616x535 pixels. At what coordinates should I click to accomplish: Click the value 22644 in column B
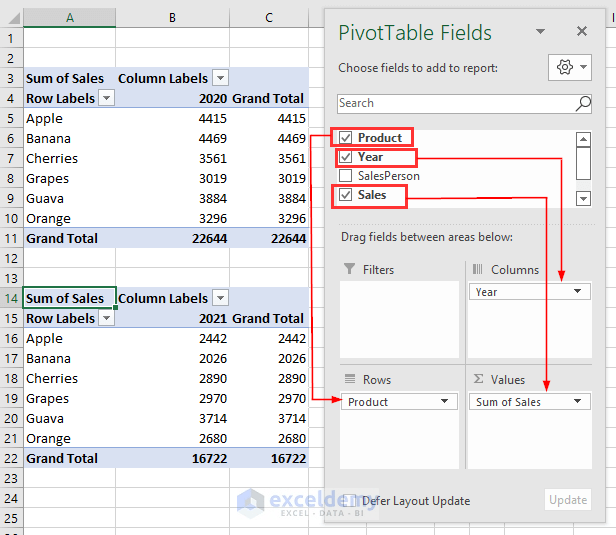(x=172, y=238)
